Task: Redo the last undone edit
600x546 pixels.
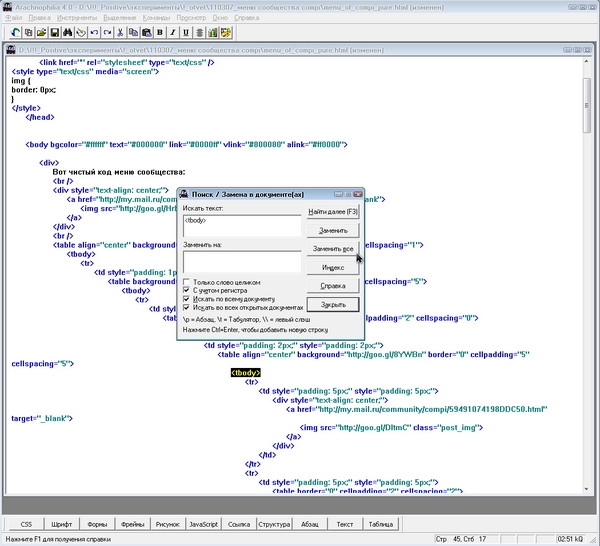Action: [107, 33]
